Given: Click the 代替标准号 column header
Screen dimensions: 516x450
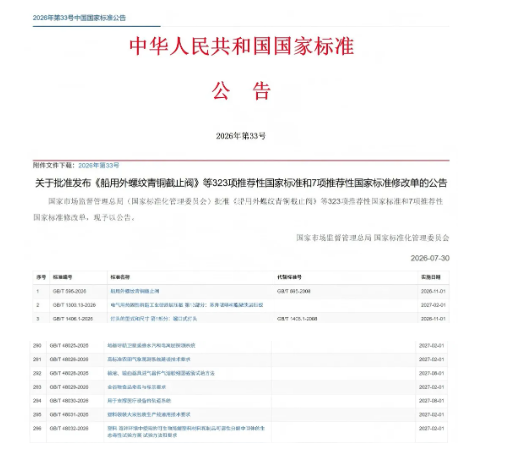Looking at the screenshot, I should pyautogui.click(x=289, y=277).
